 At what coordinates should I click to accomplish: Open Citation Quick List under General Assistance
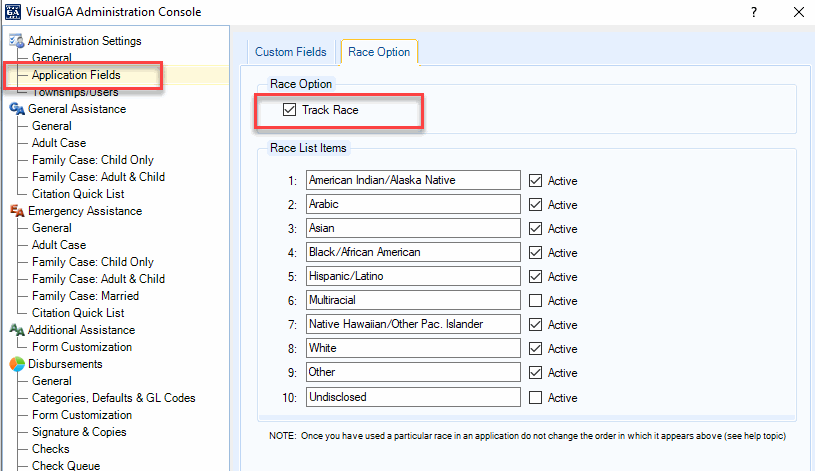78,194
